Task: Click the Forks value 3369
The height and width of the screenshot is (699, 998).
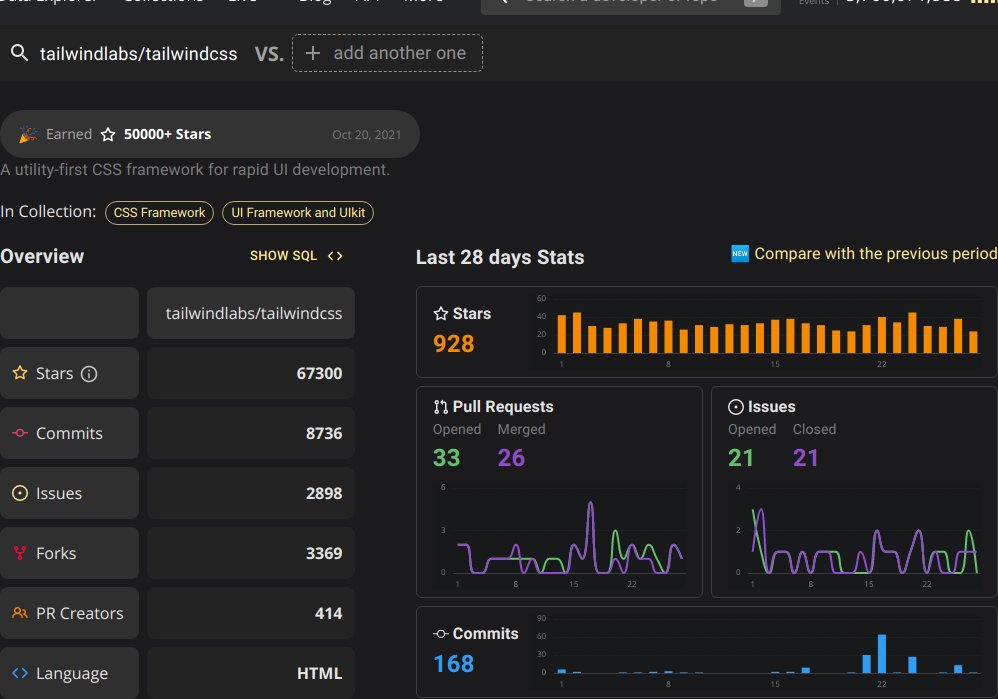Action: click(323, 553)
